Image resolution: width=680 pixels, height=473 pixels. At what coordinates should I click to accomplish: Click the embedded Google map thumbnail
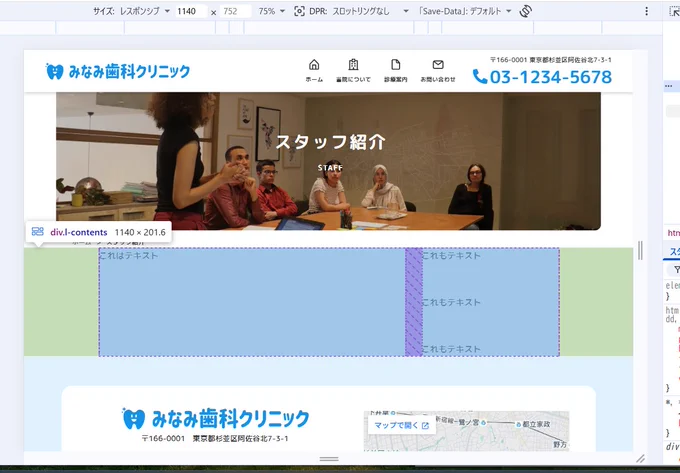point(466,431)
